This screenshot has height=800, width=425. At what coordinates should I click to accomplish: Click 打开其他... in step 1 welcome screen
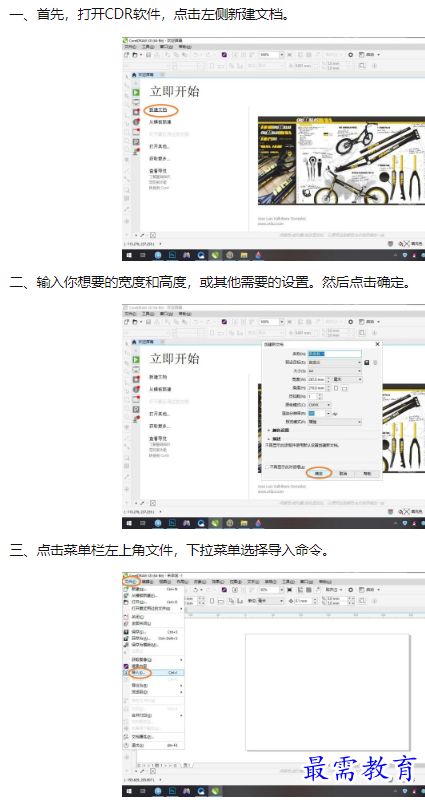click(160, 146)
